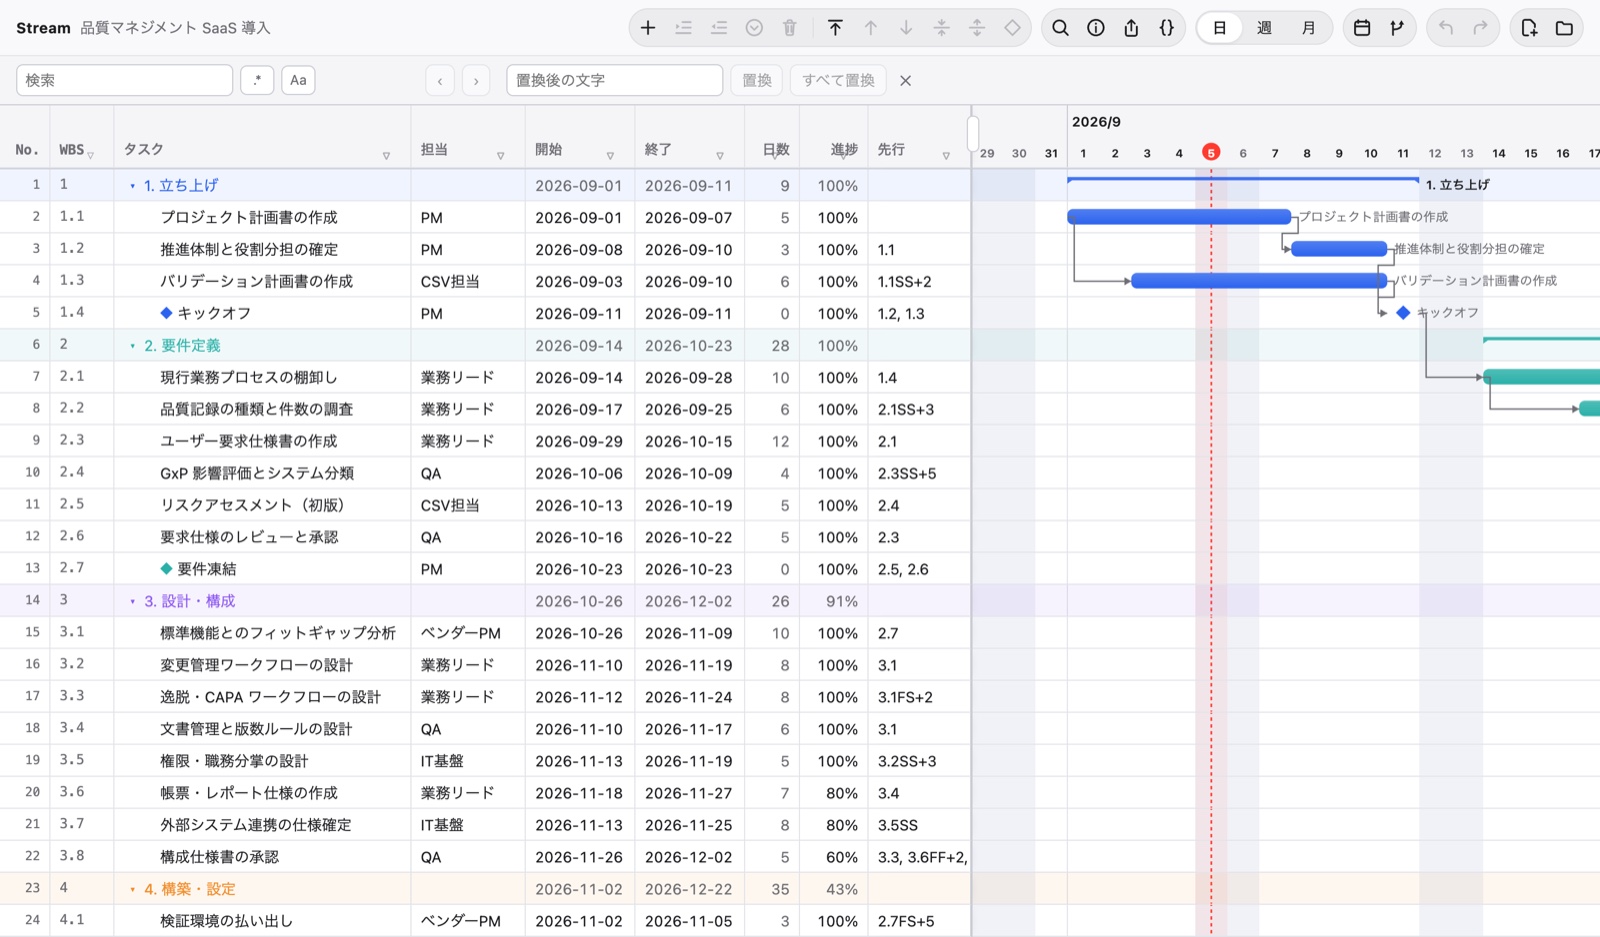The height and width of the screenshot is (937, 1600).
Task: Open the 開始 column filter
Action: (610, 156)
